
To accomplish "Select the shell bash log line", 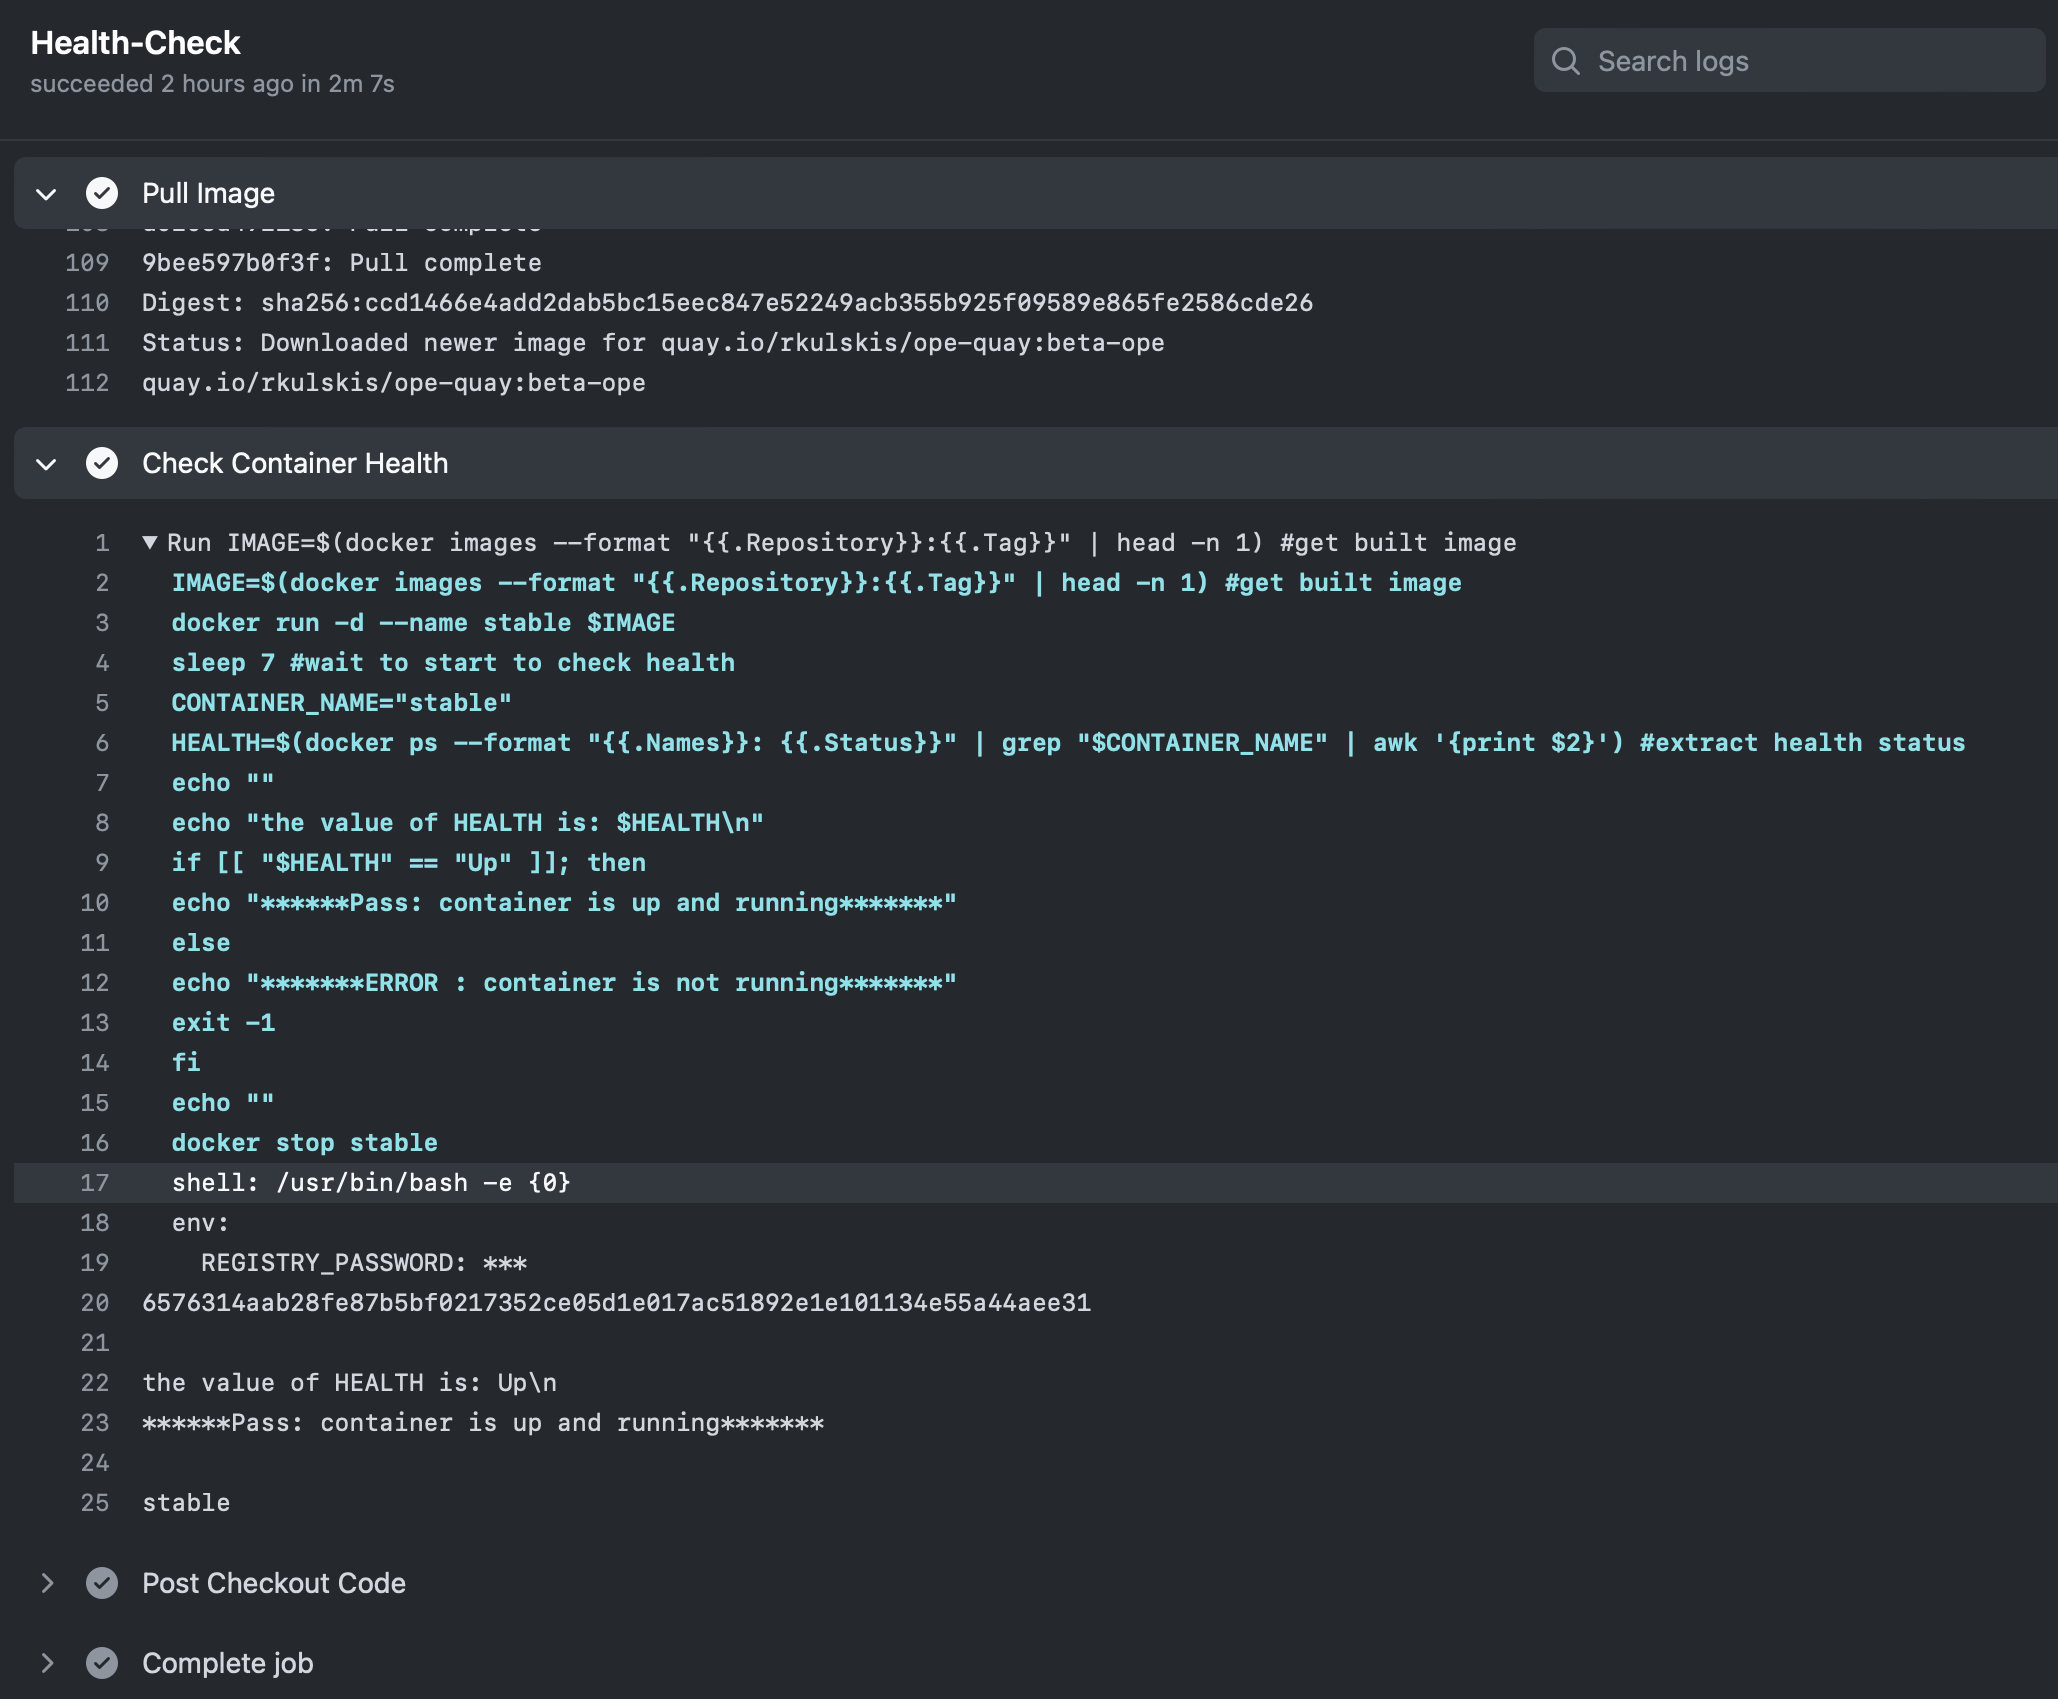I will (x=371, y=1183).
